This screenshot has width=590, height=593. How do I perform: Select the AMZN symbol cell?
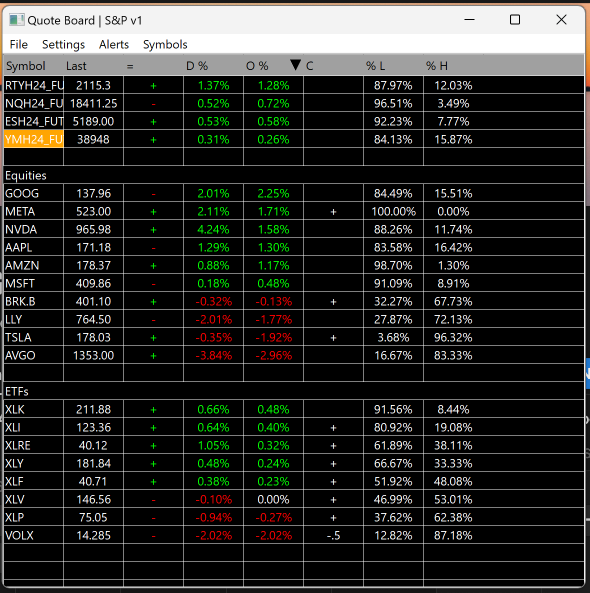[34, 265]
